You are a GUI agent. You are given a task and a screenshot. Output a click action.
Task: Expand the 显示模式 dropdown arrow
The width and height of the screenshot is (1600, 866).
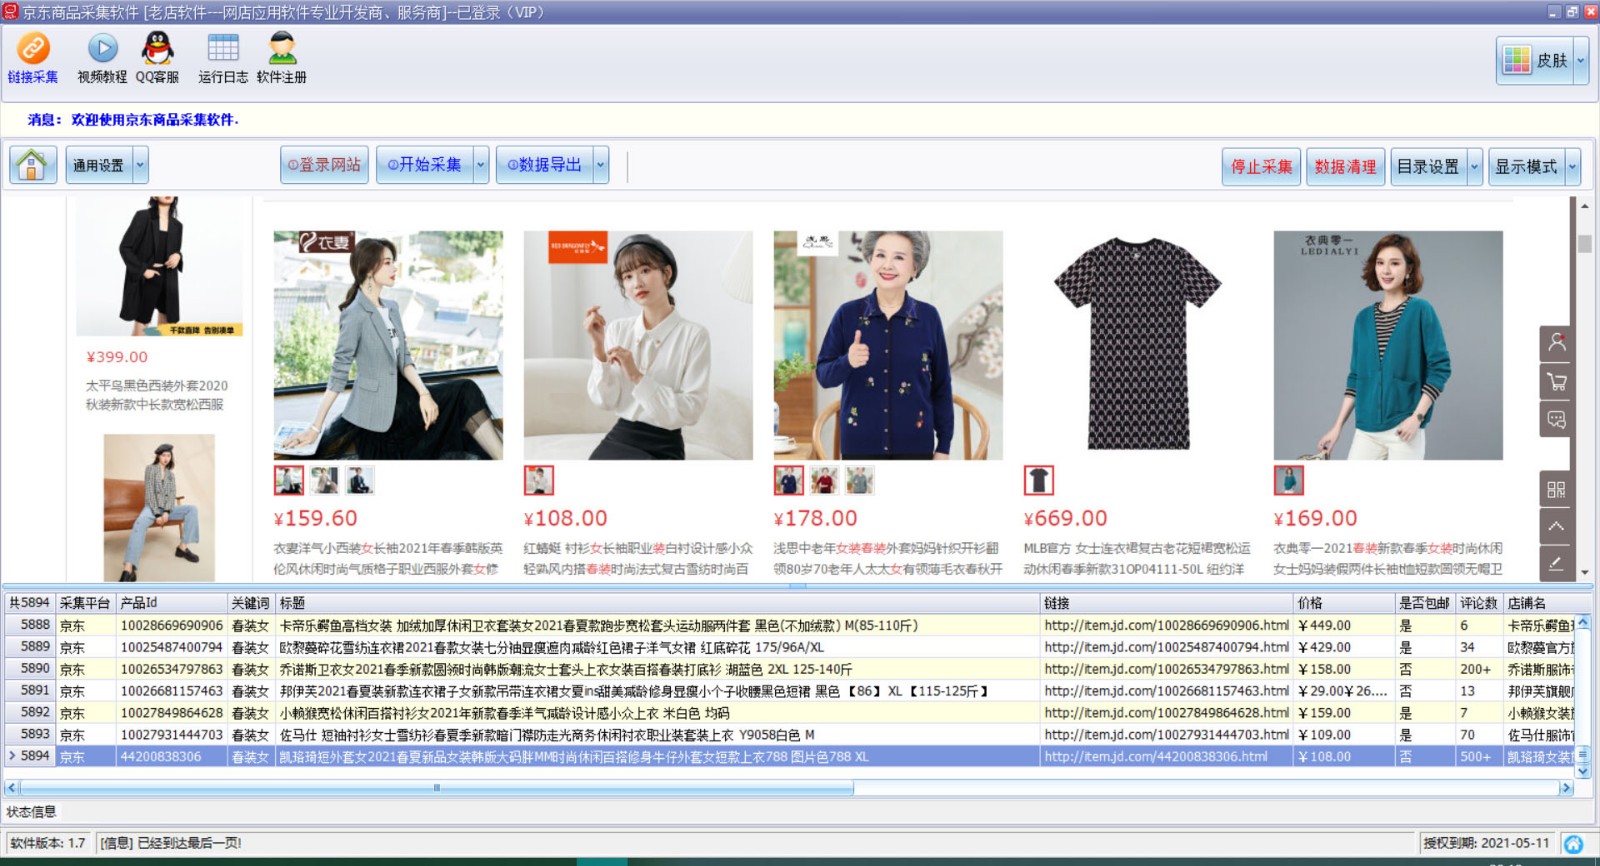[x=1573, y=167]
